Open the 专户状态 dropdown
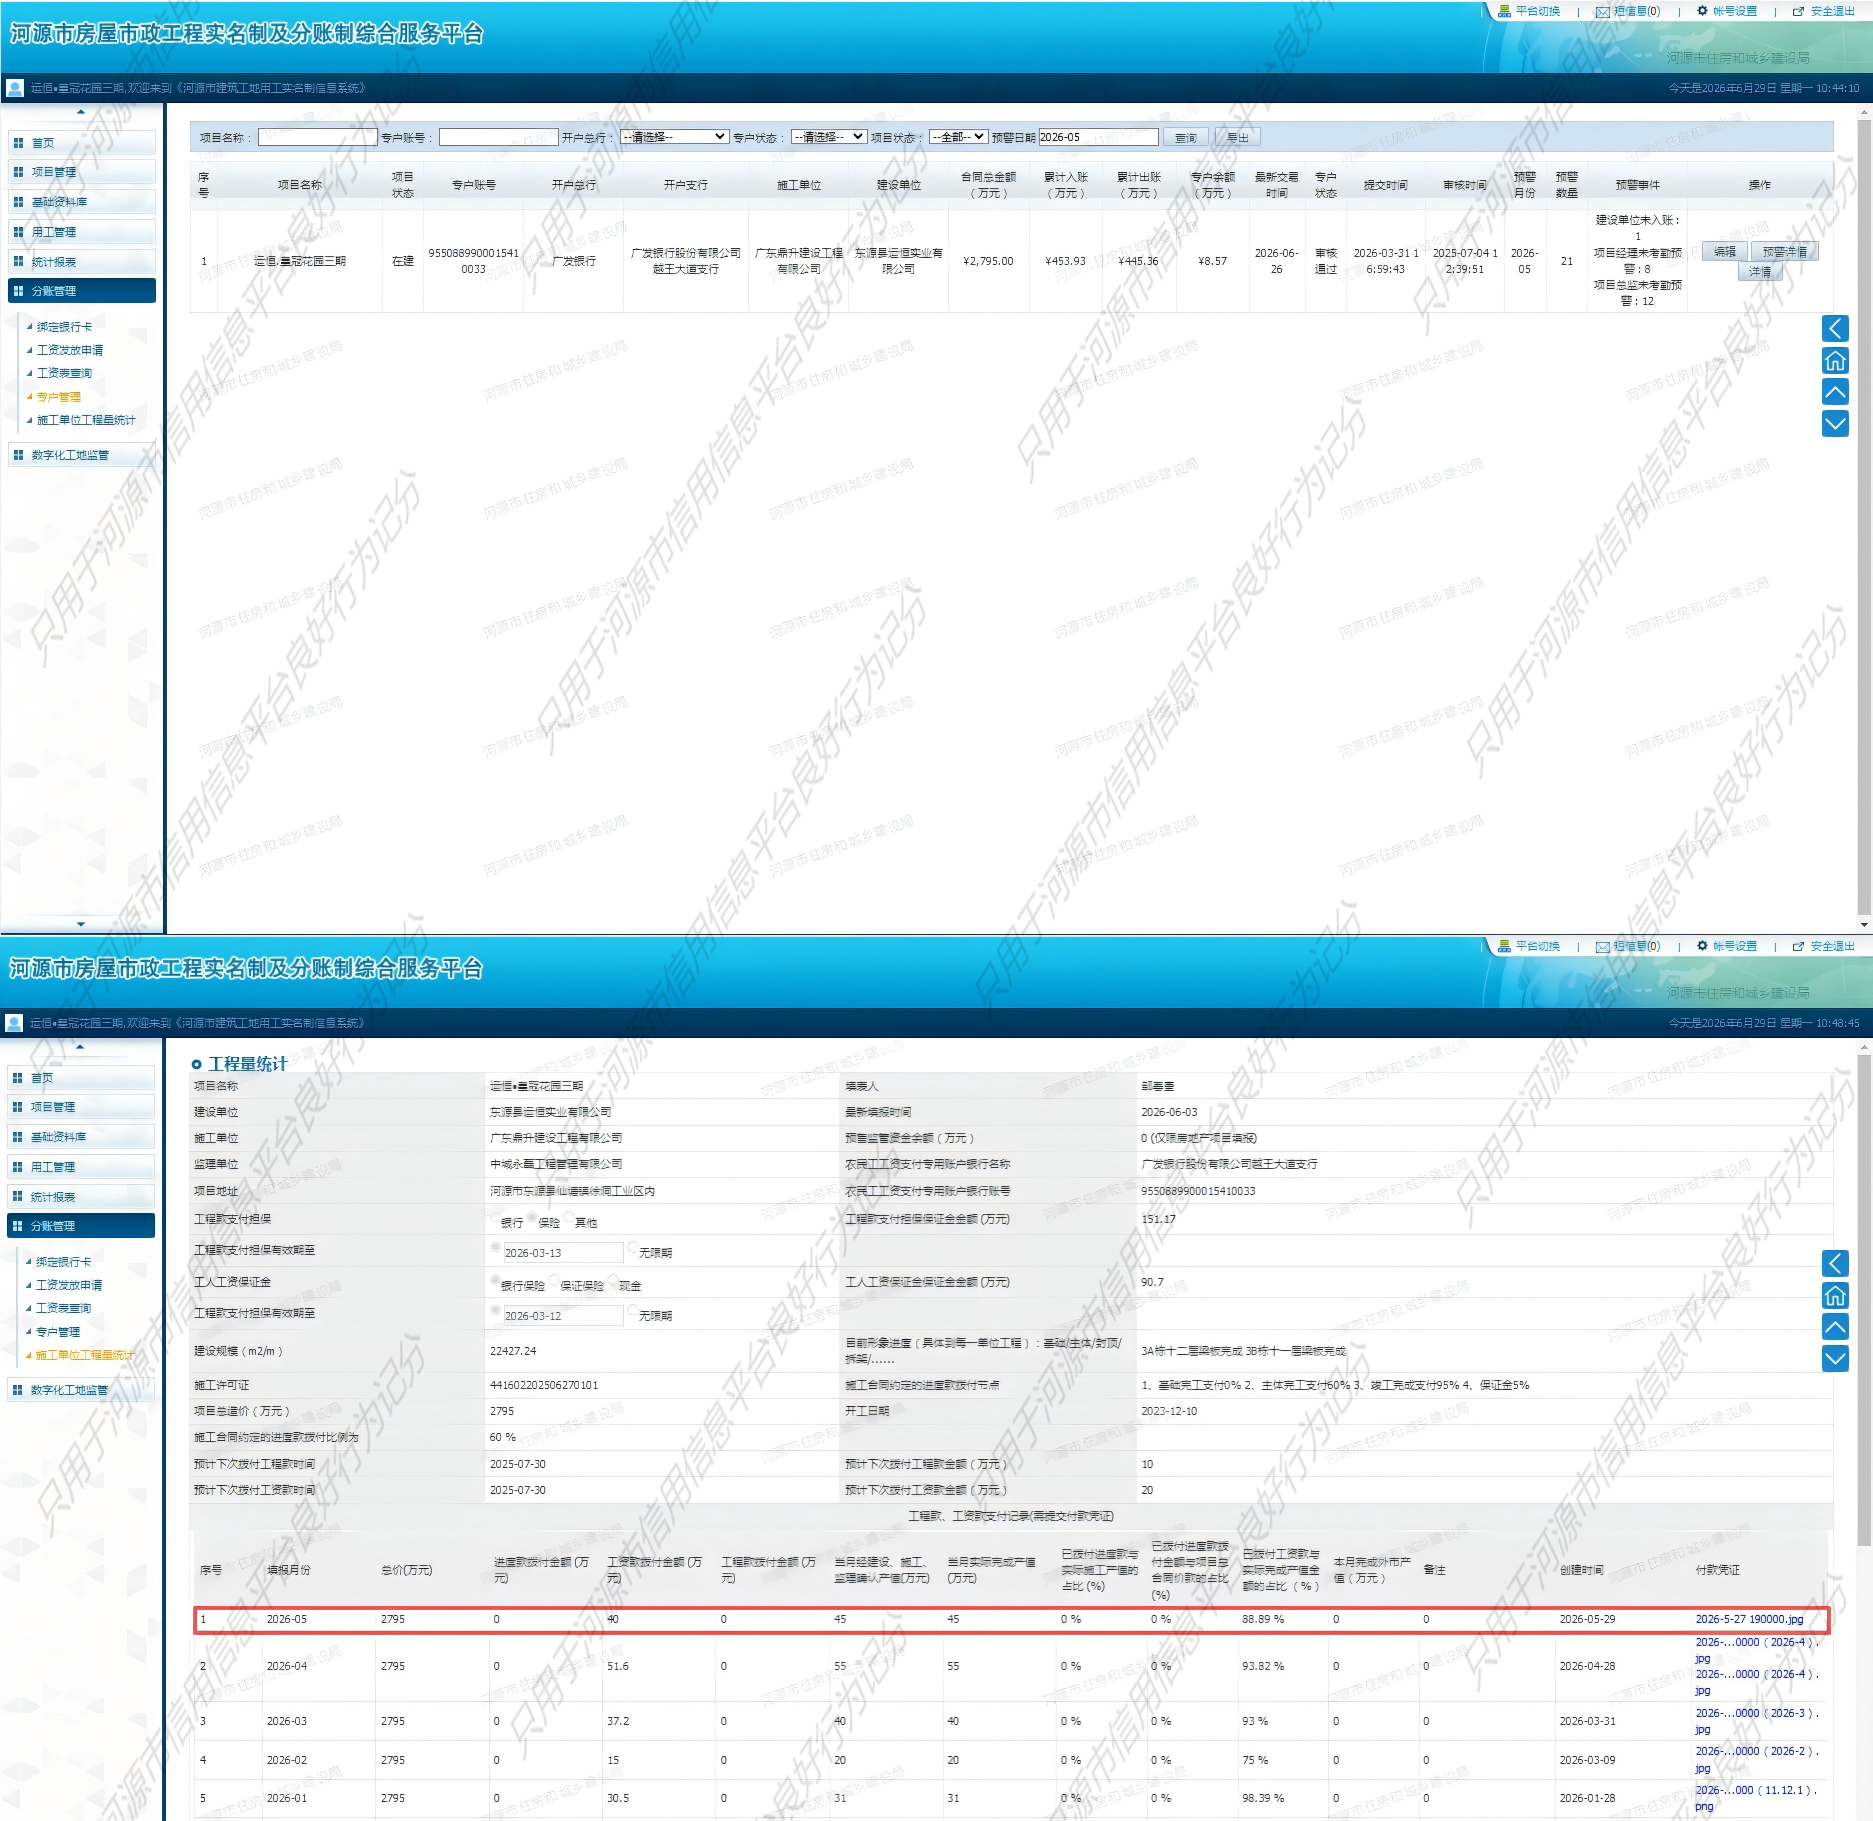The width and height of the screenshot is (1873, 1821). coord(828,137)
